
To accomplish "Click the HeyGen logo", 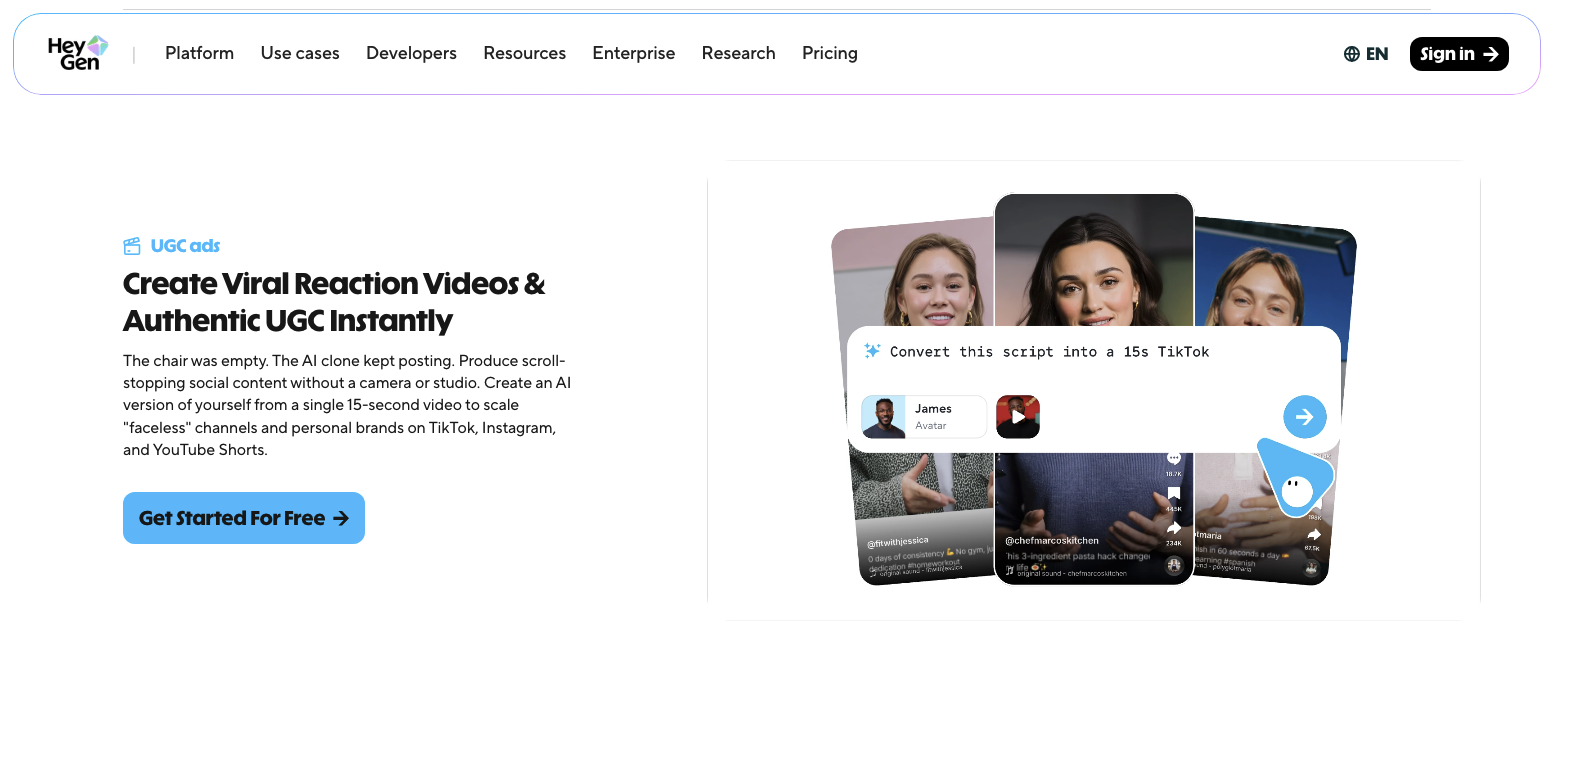I will pyautogui.click(x=77, y=54).
